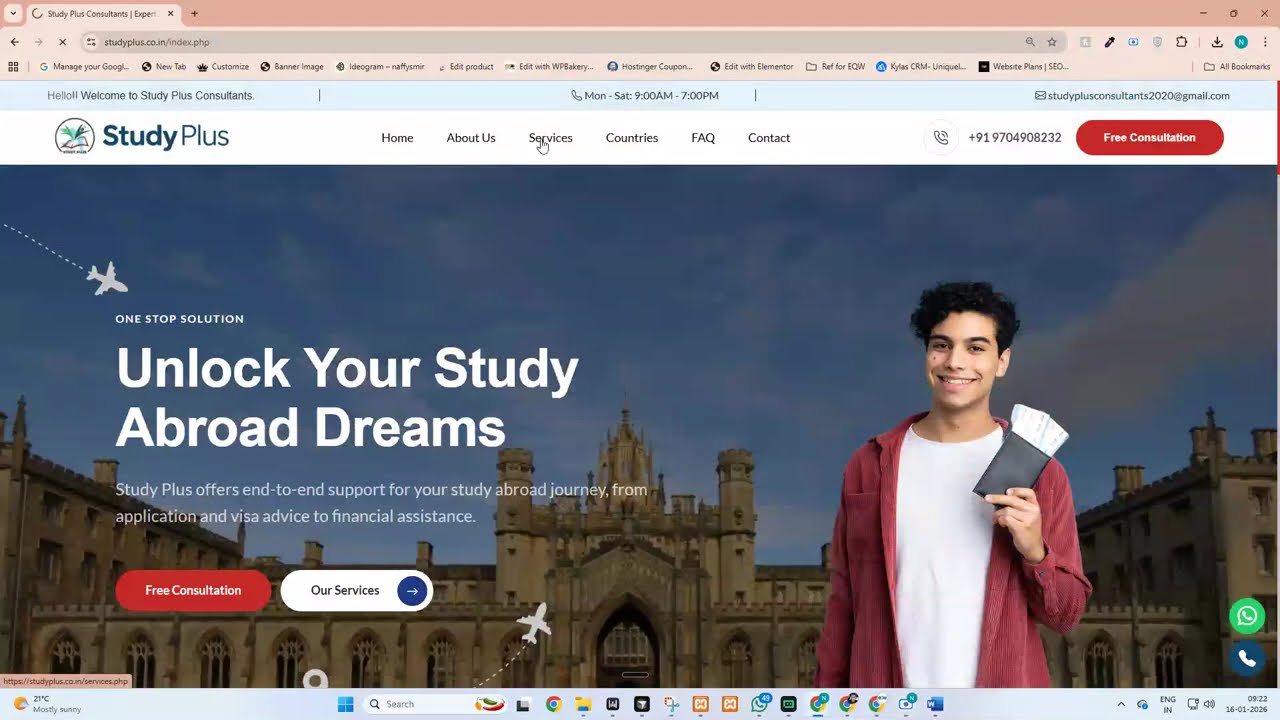The width and height of the screenshot is (1280, 720).
Task: Click the hero Free Consultation button
Action: [x=193, y=591]
